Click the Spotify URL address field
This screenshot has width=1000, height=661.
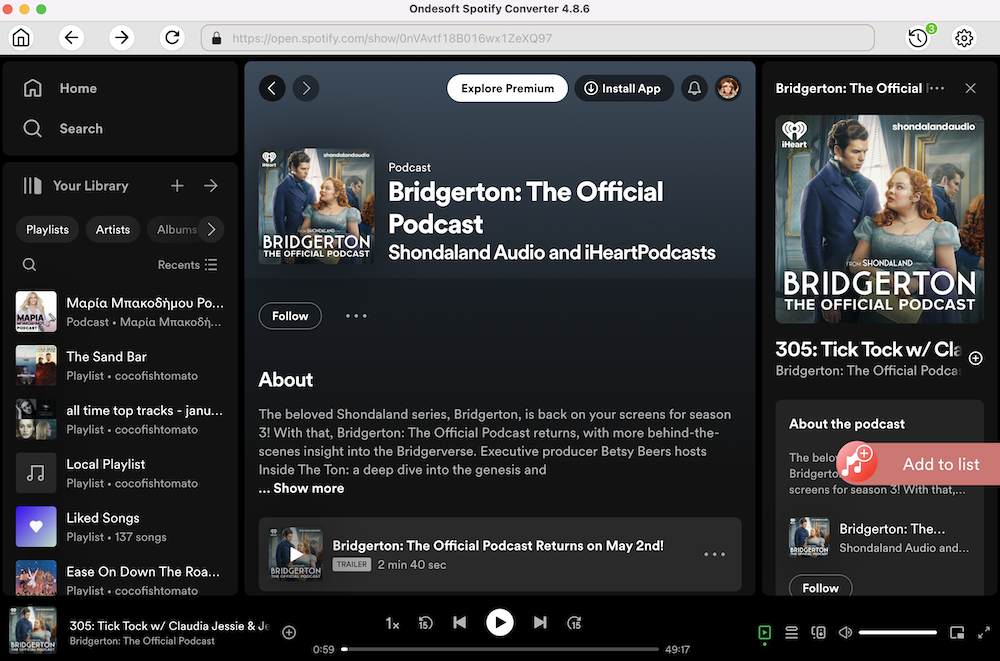538,38
